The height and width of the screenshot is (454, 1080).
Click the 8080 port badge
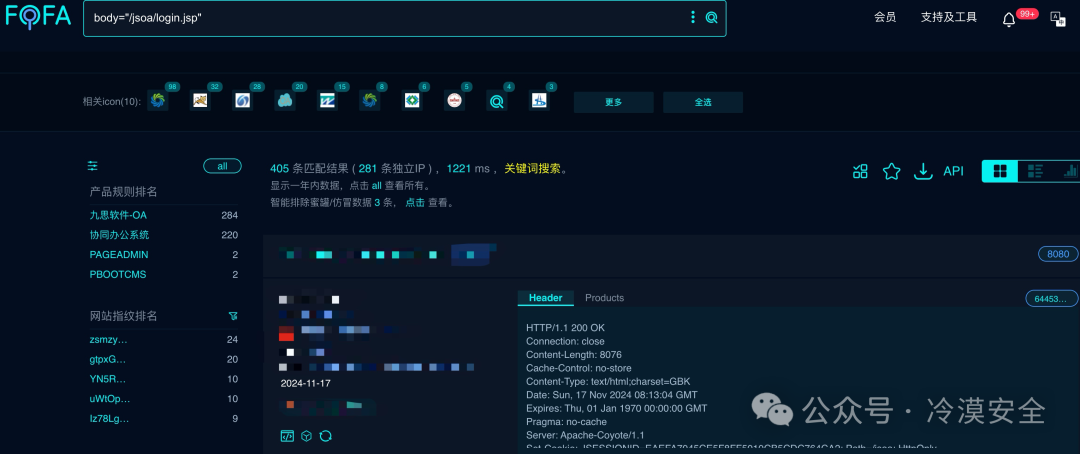[1058, 254]
